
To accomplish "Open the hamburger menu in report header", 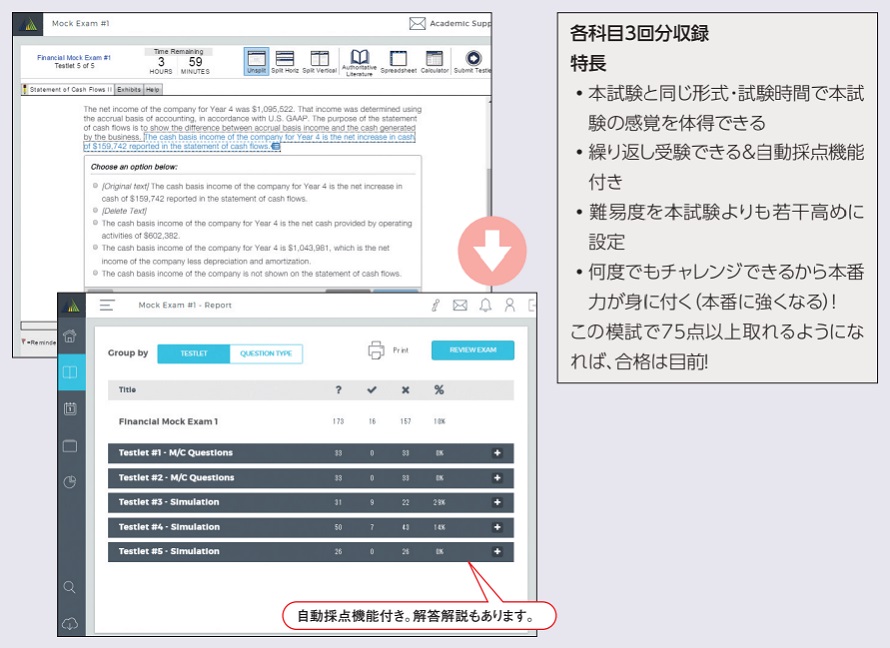I will click(x=106, y=305).
